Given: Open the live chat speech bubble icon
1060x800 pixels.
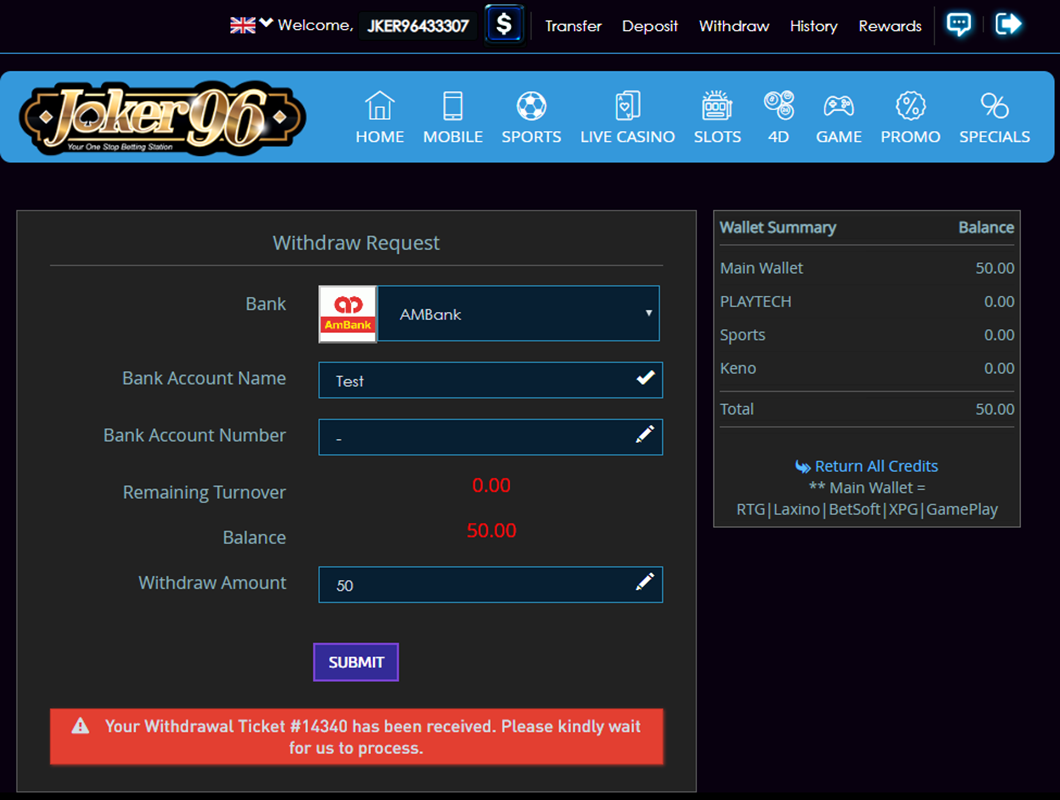Looking at the screenshot, I should click(958, 25).
